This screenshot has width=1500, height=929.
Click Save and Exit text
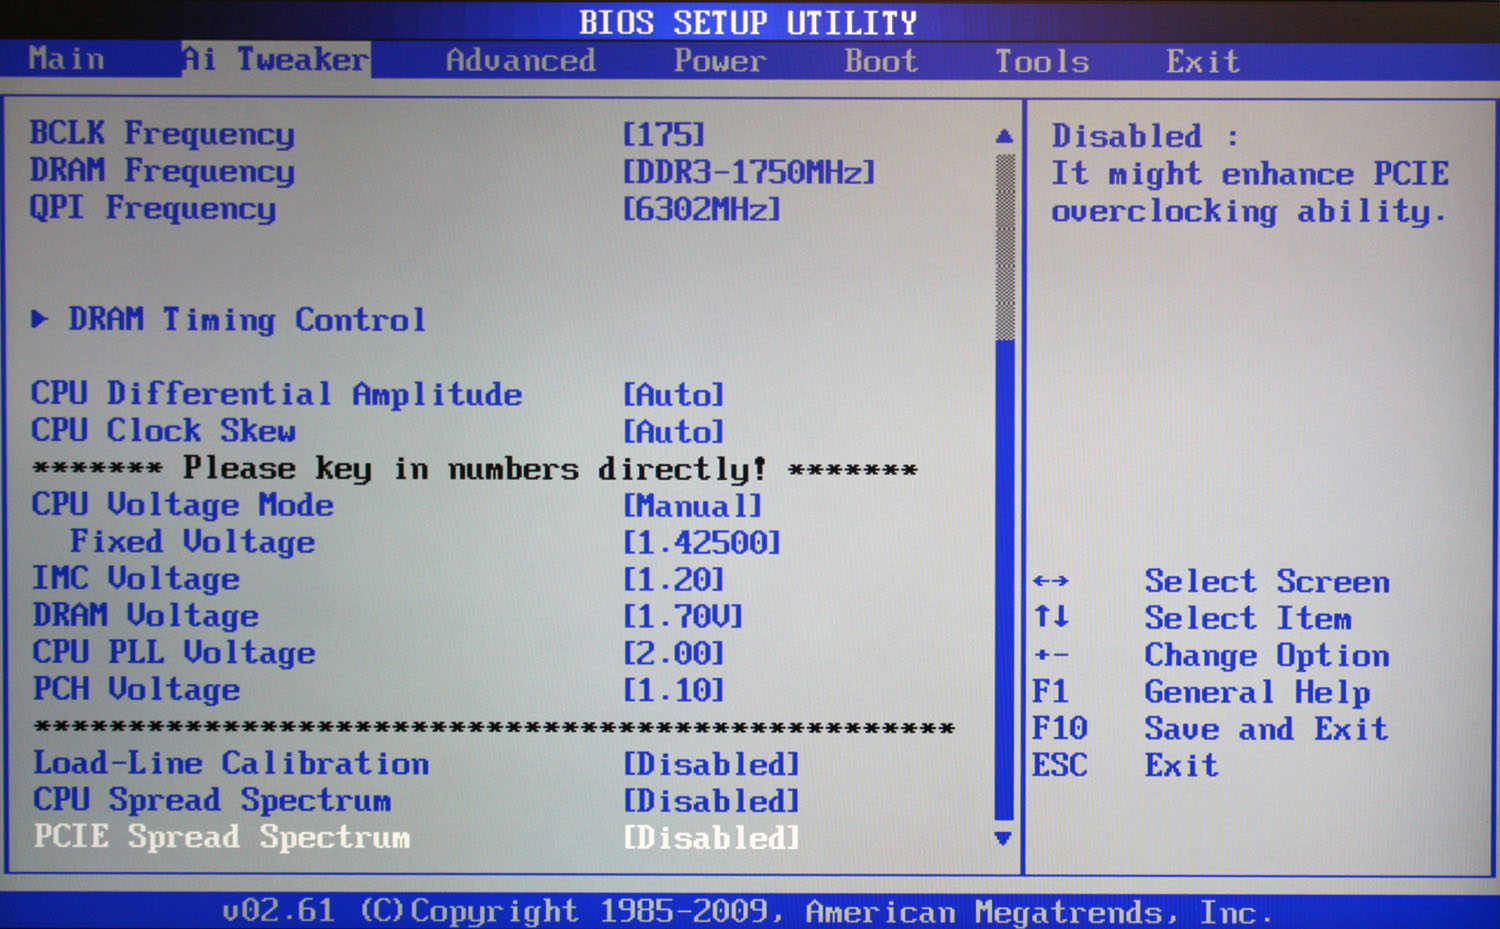1266,729
